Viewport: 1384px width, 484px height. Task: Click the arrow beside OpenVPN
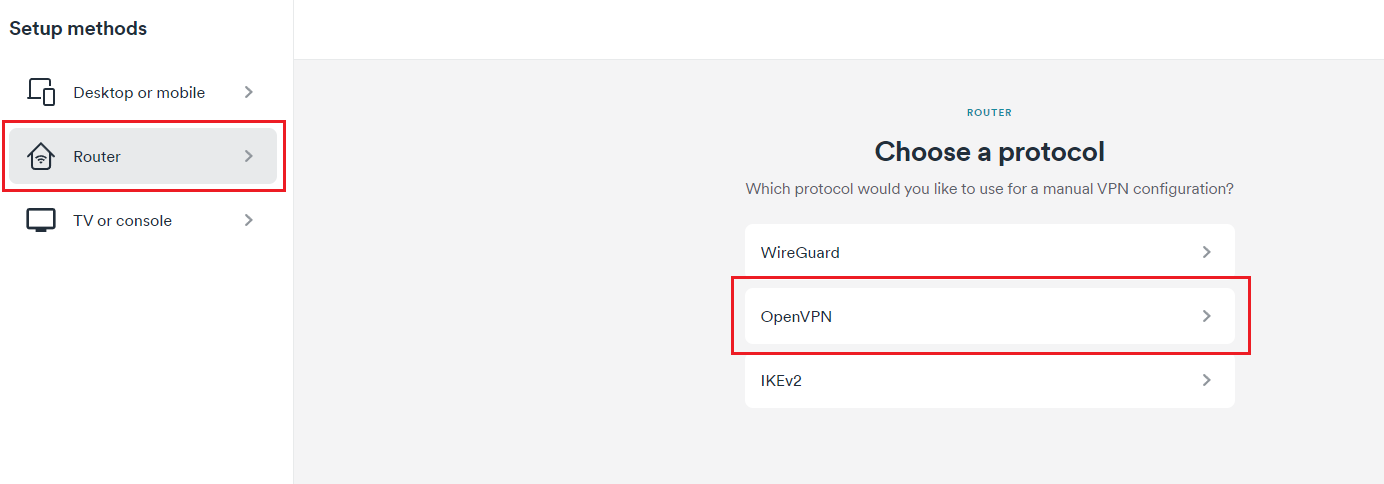click(x=1207, y=316)
